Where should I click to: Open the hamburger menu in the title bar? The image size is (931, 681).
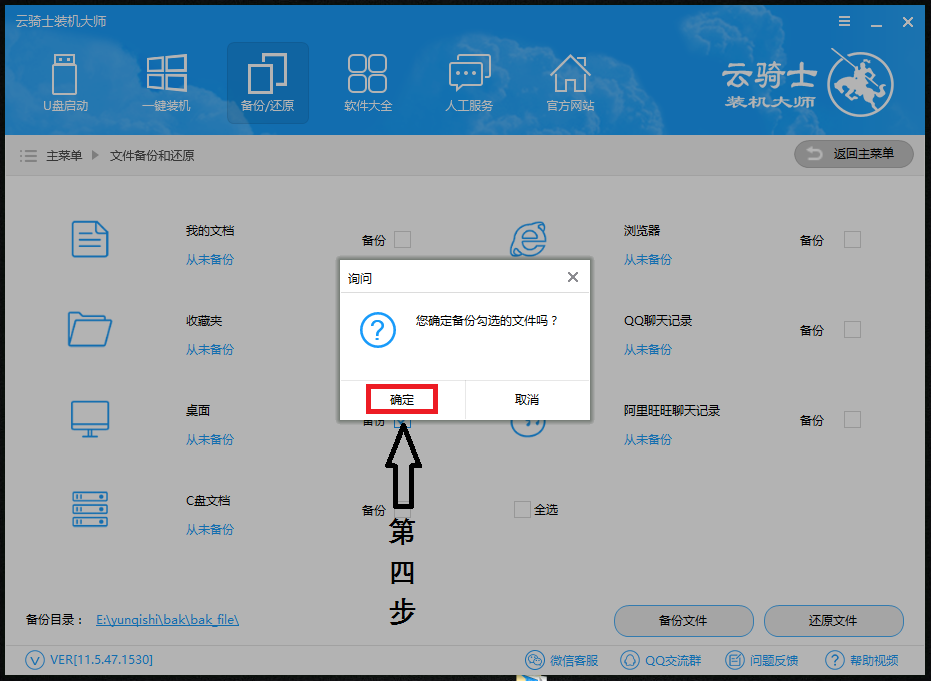[x=844, y=21]
